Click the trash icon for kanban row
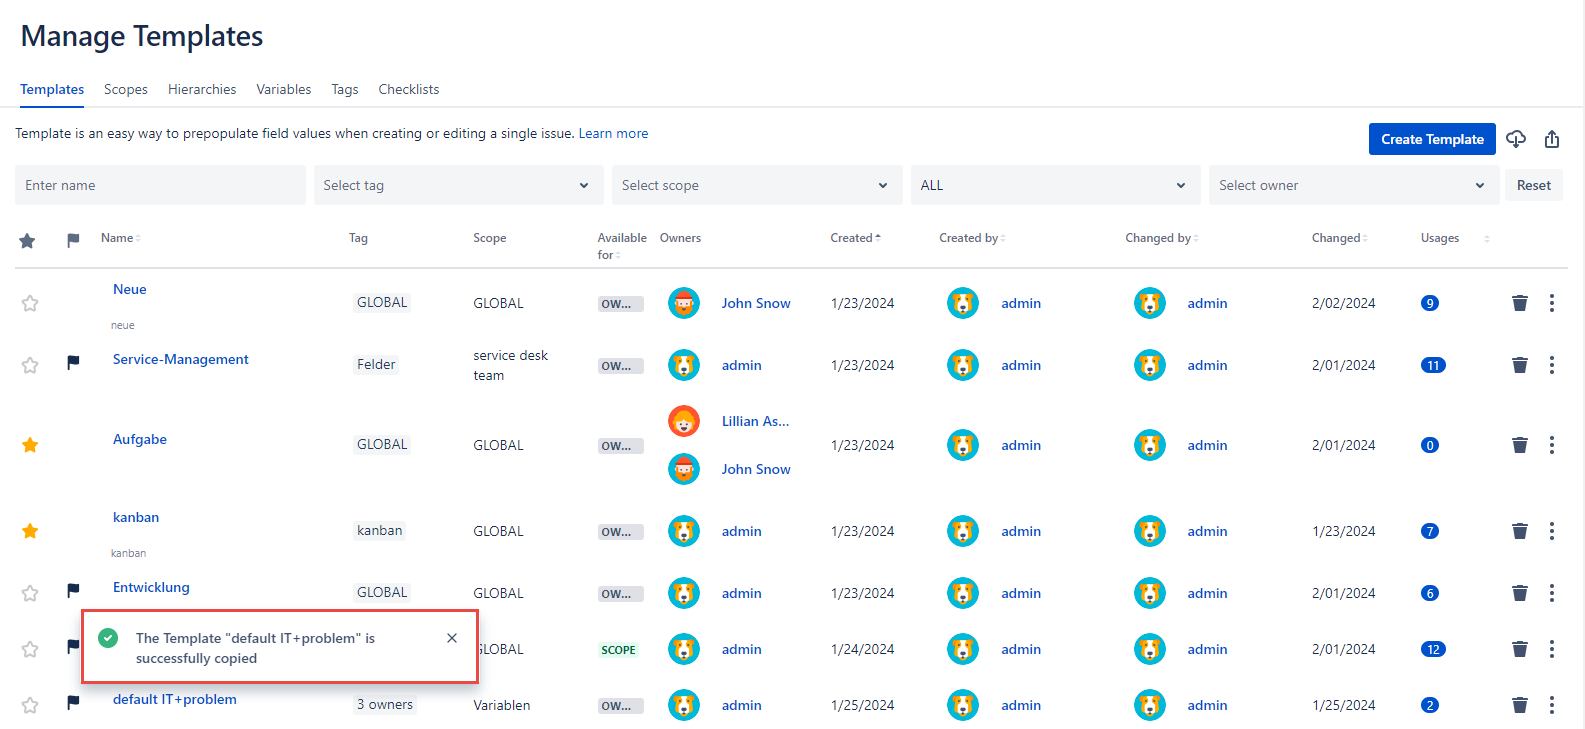Viewport: 1585px width, 729px height. pos(1519,531)
